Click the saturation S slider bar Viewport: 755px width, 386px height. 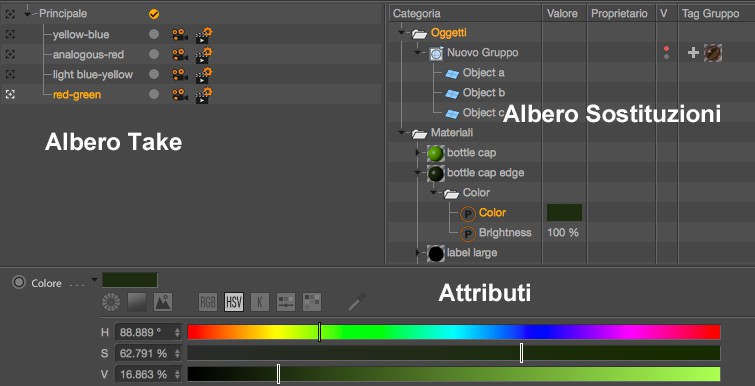(454, 353)
